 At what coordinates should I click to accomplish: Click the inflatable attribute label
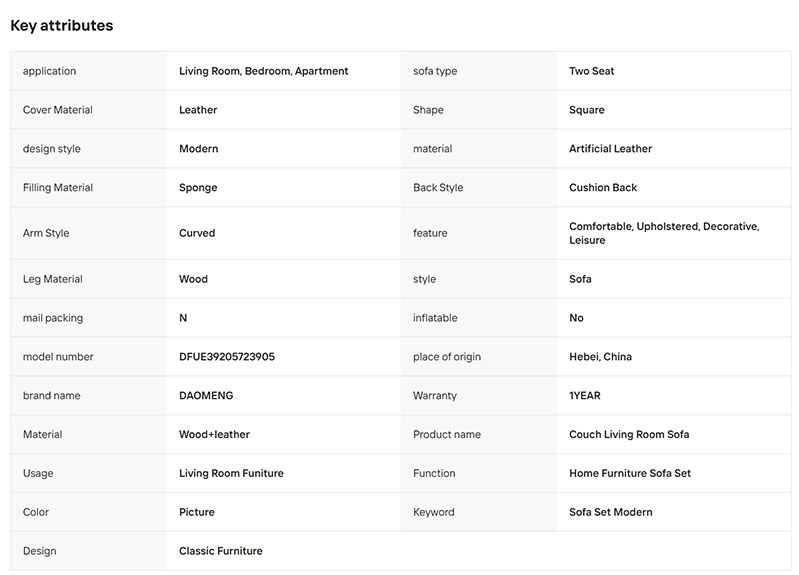point(435,318)
